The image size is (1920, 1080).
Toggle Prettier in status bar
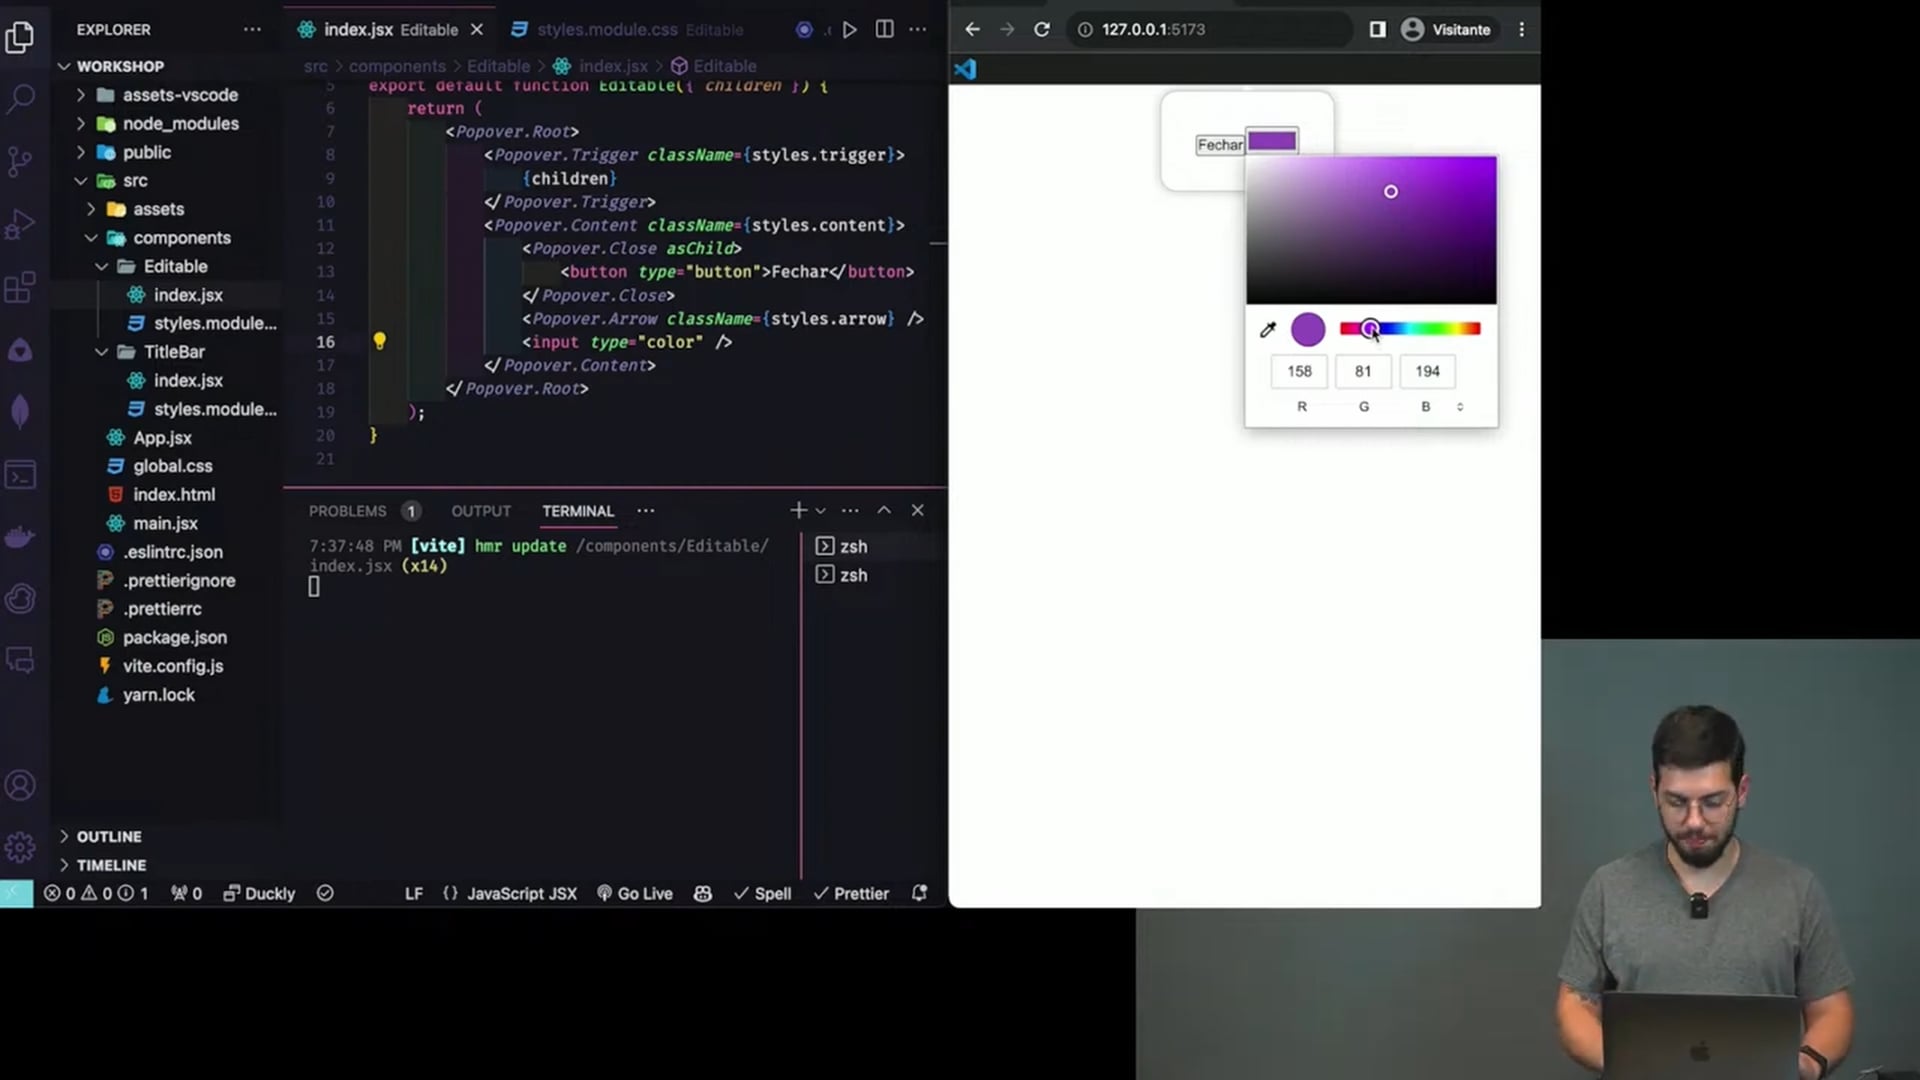pos(851,893)
